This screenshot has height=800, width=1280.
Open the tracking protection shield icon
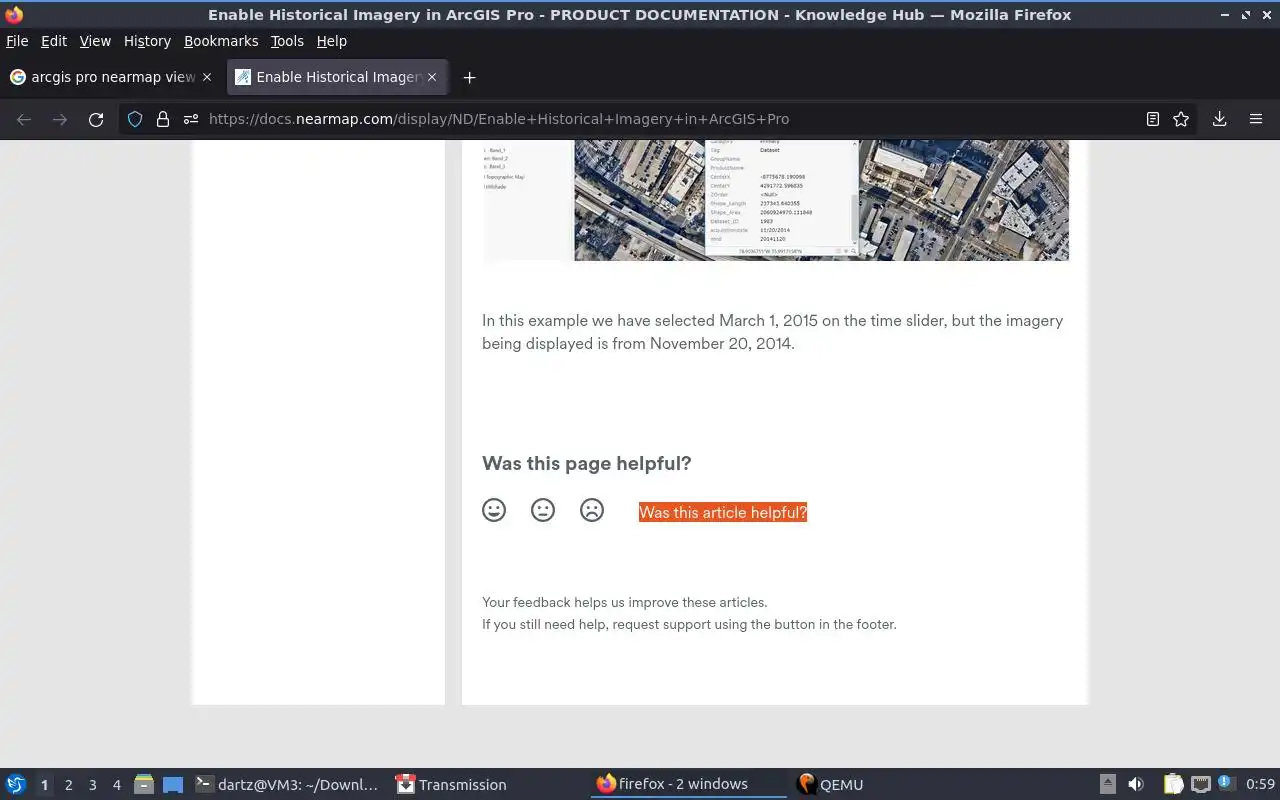[135, 119]
